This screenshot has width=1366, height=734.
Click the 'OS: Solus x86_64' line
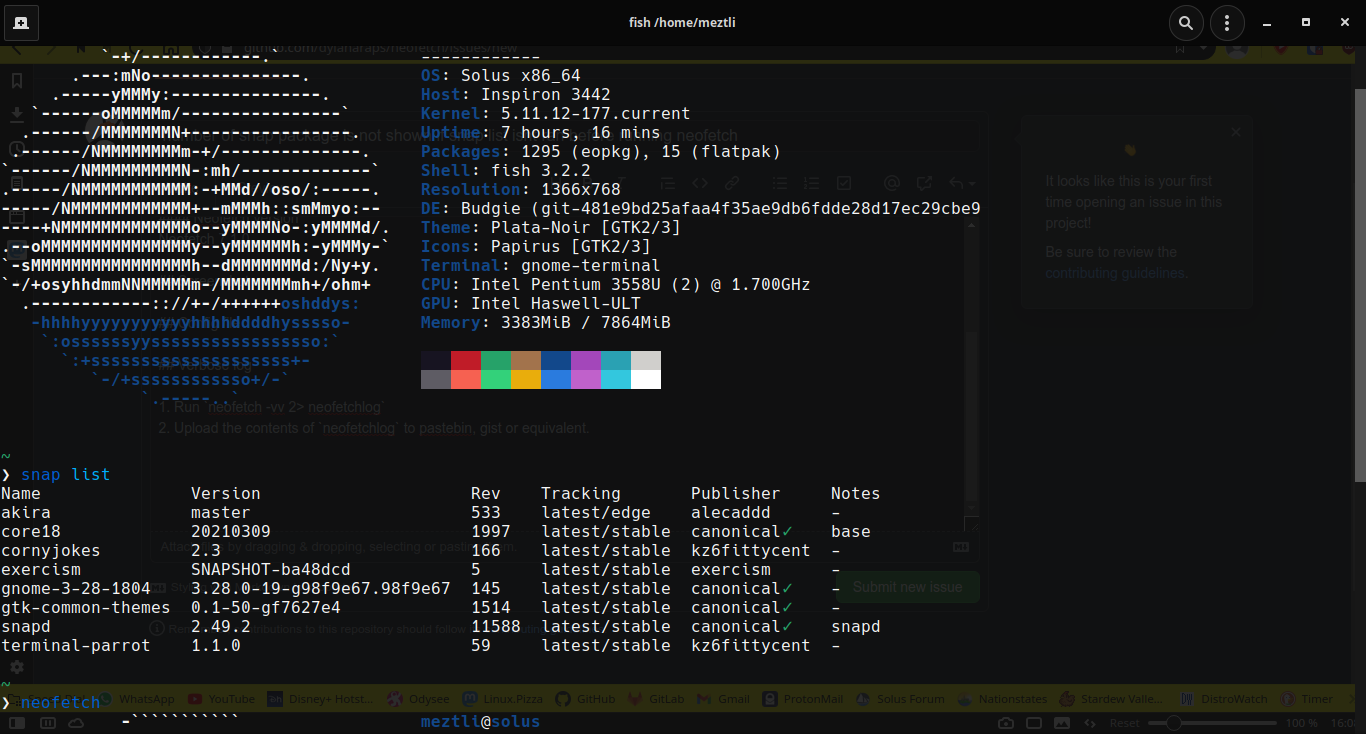[x=501, y=75]
